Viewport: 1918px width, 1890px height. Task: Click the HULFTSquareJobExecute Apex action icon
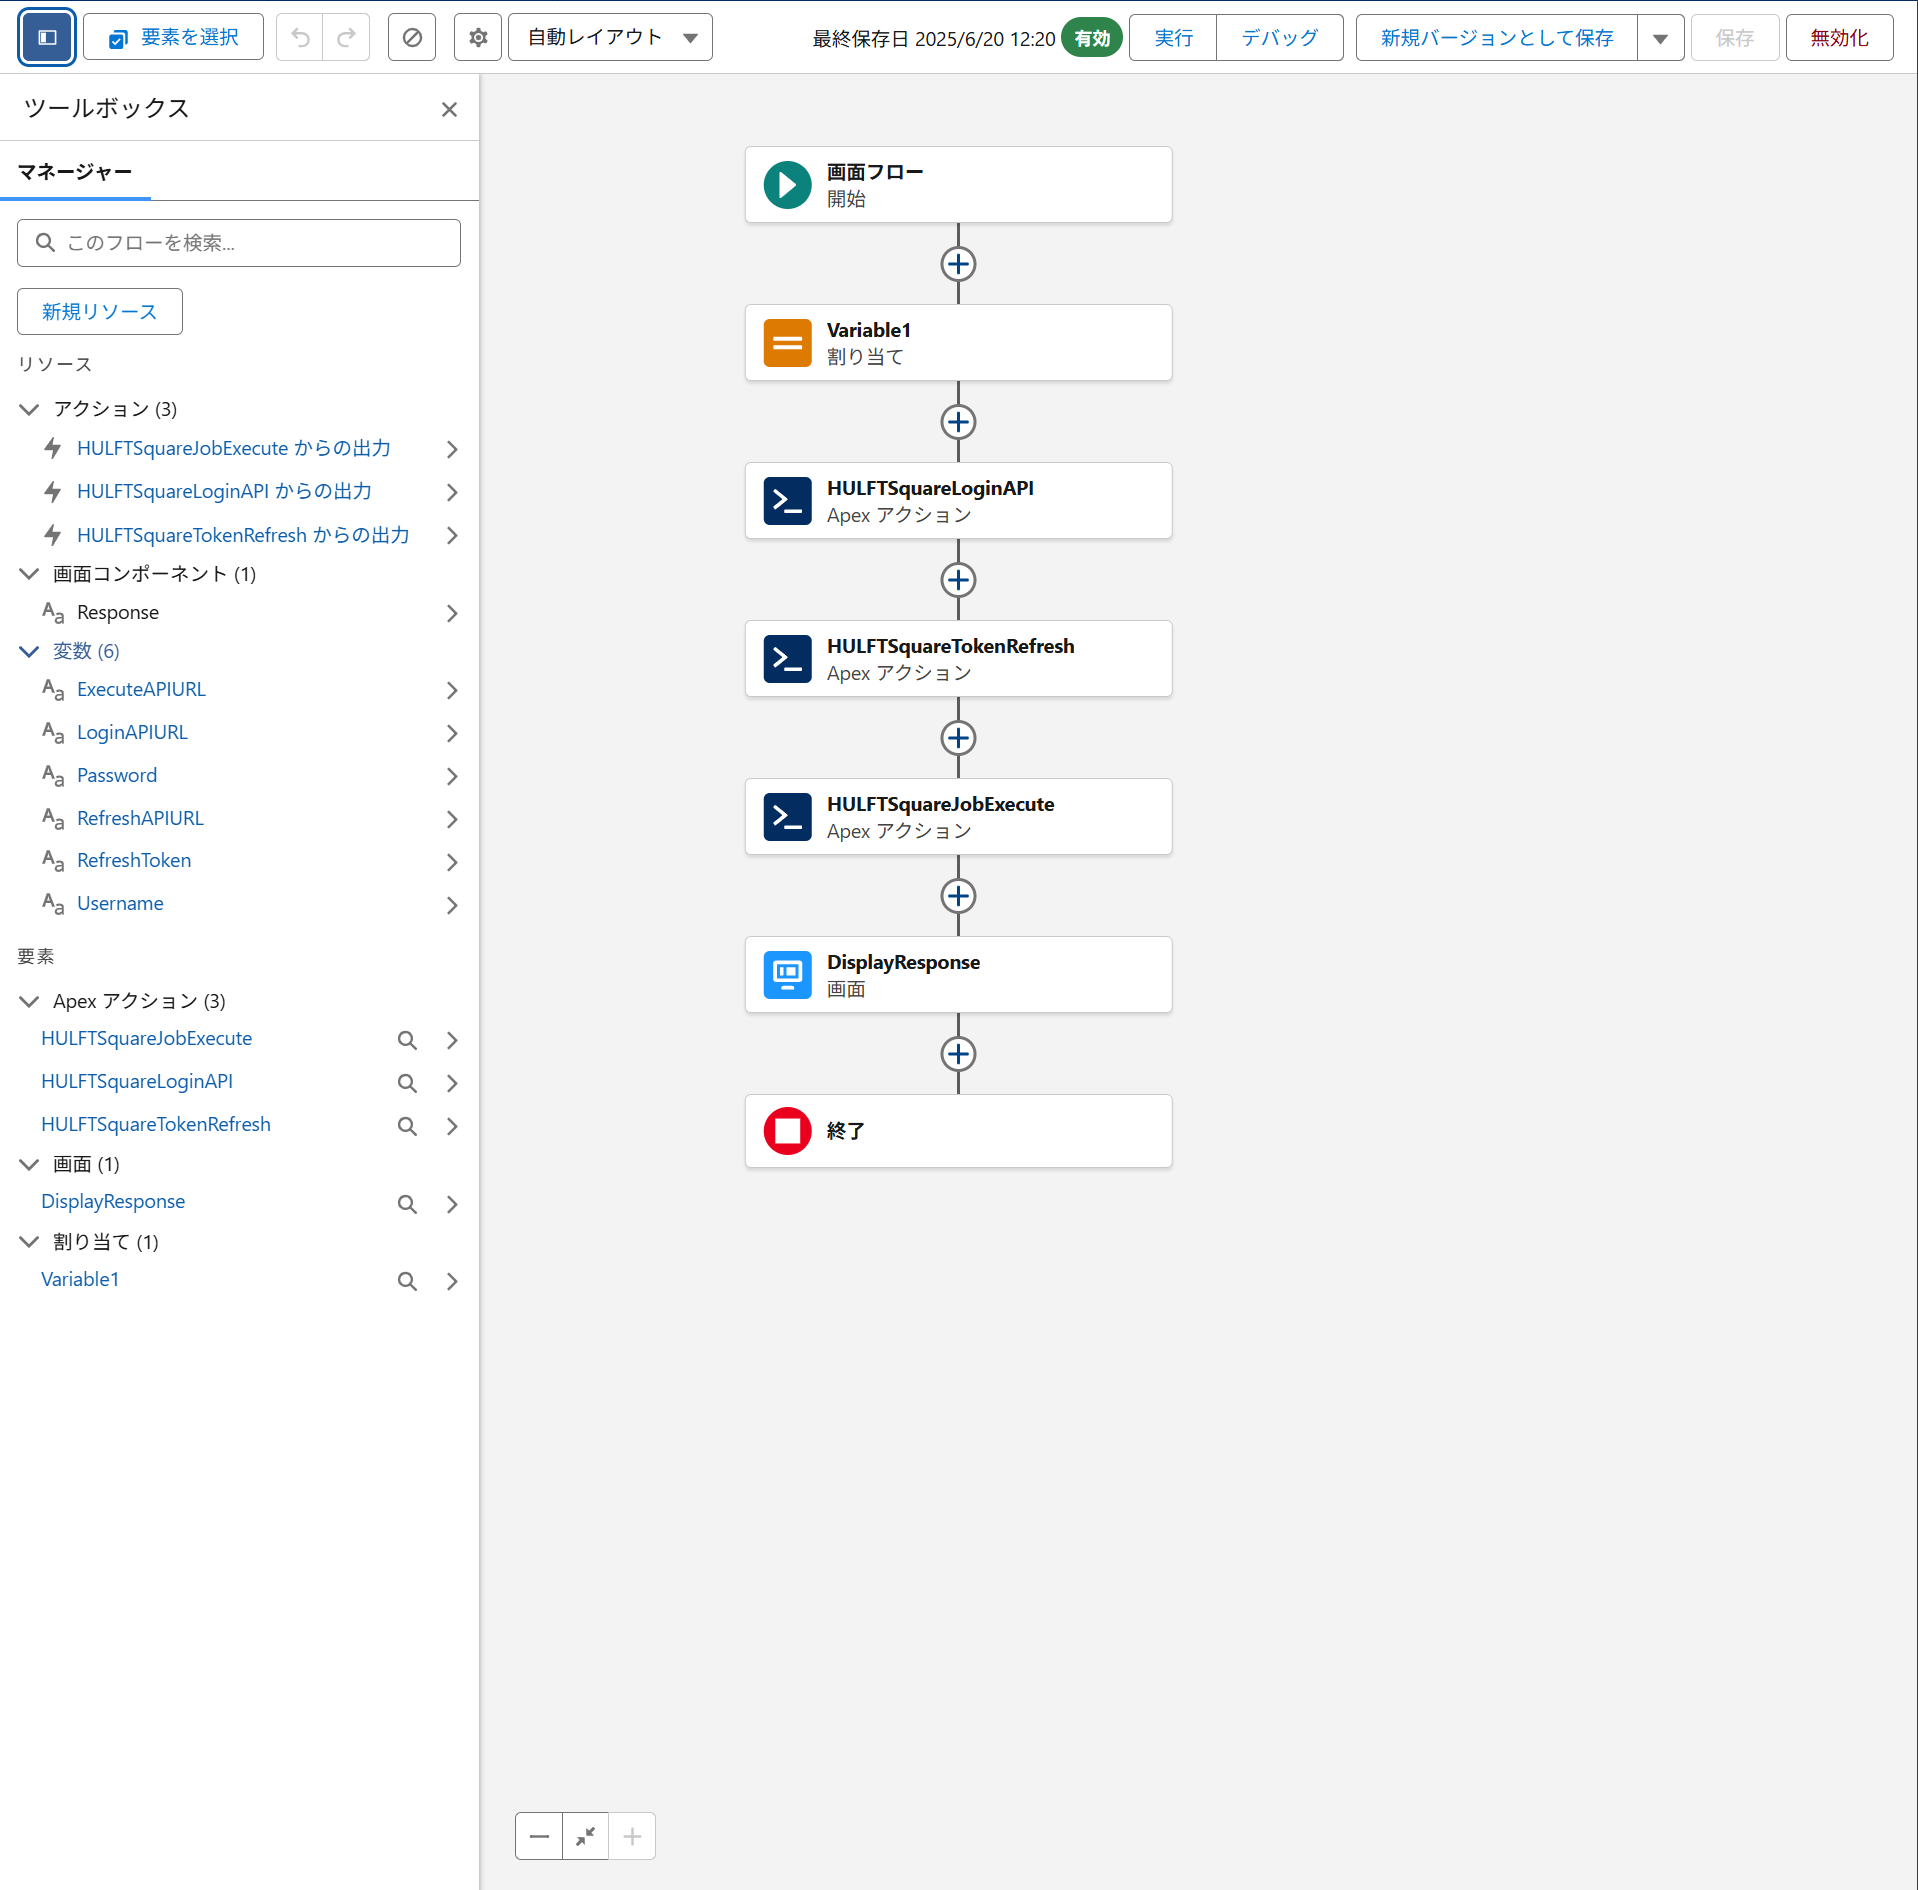point(788,817)
